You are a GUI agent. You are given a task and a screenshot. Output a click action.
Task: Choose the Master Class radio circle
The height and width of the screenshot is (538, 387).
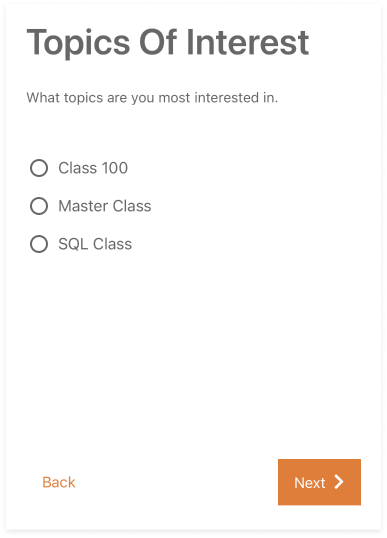[39, 206]
